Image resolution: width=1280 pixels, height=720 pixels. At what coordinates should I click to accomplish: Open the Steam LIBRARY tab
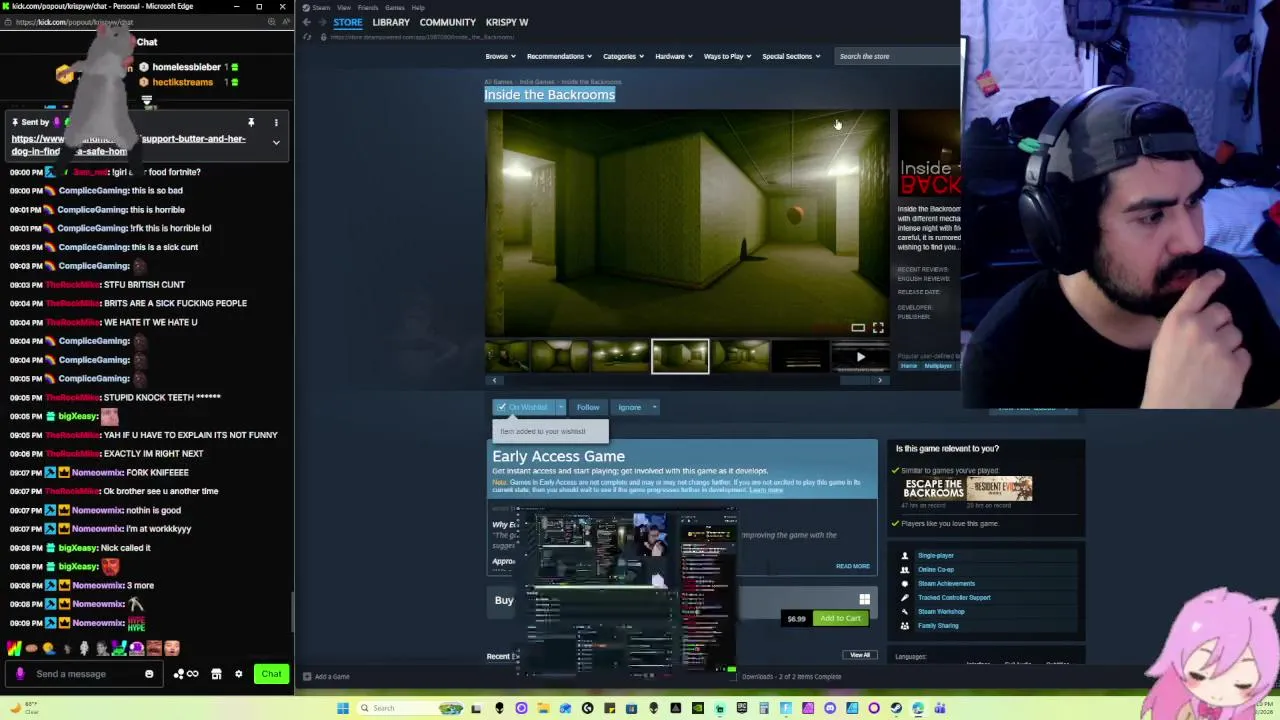click(x=391, y=22)
